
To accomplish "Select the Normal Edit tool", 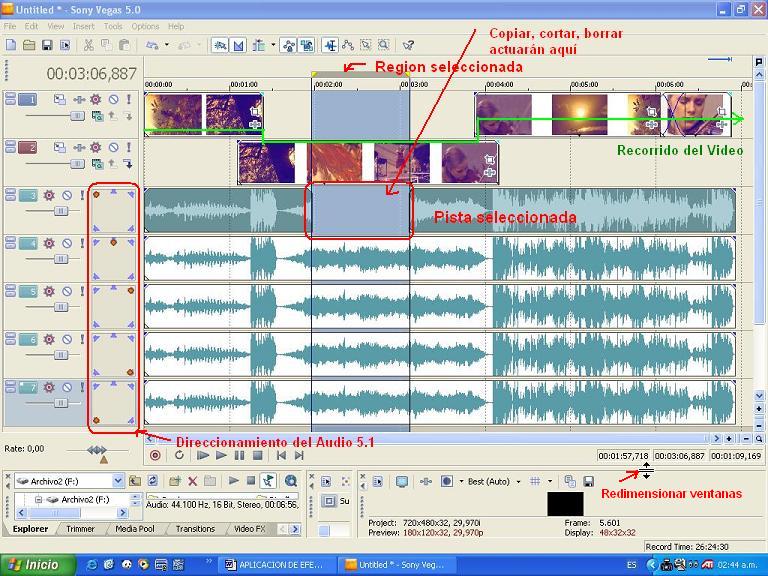I will pyautogui.click(x=331, y=46).
